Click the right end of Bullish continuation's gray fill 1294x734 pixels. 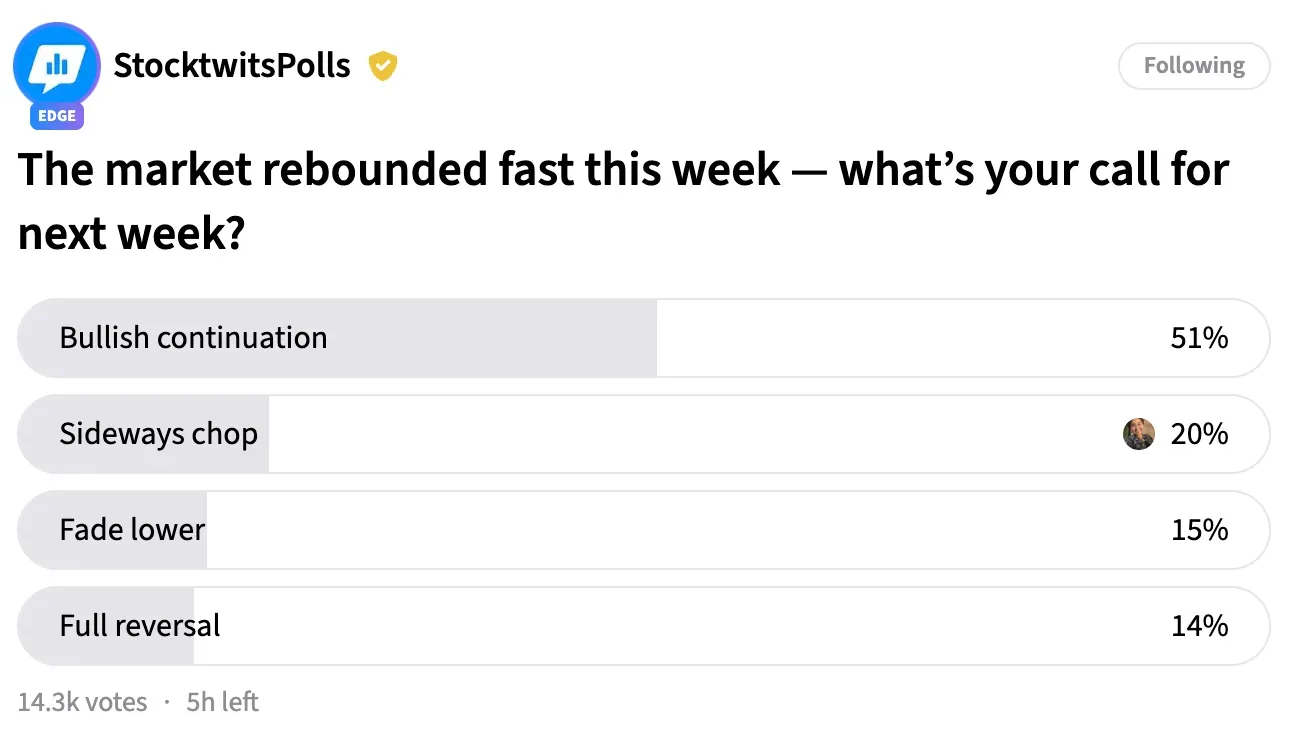(648, 338)
